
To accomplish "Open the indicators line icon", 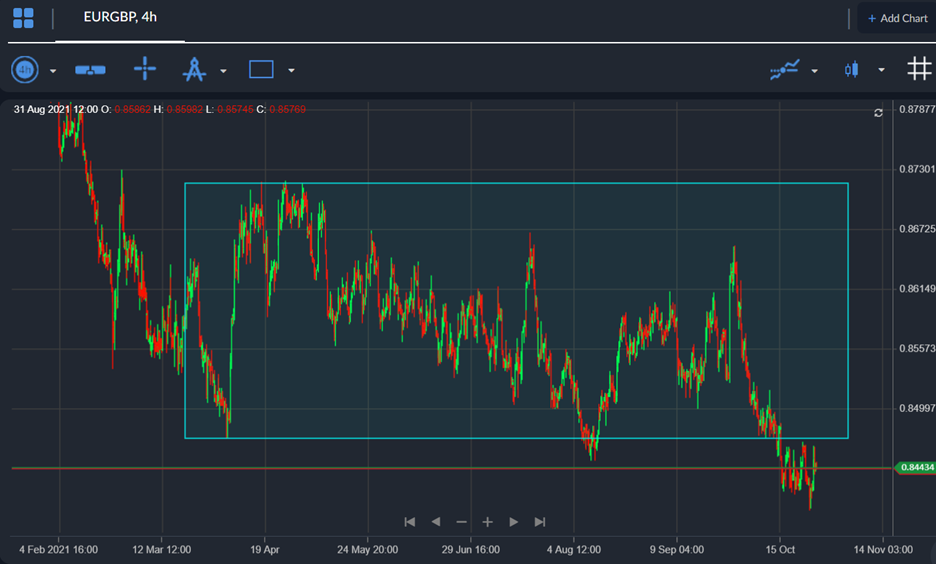I will coord(784,70).
